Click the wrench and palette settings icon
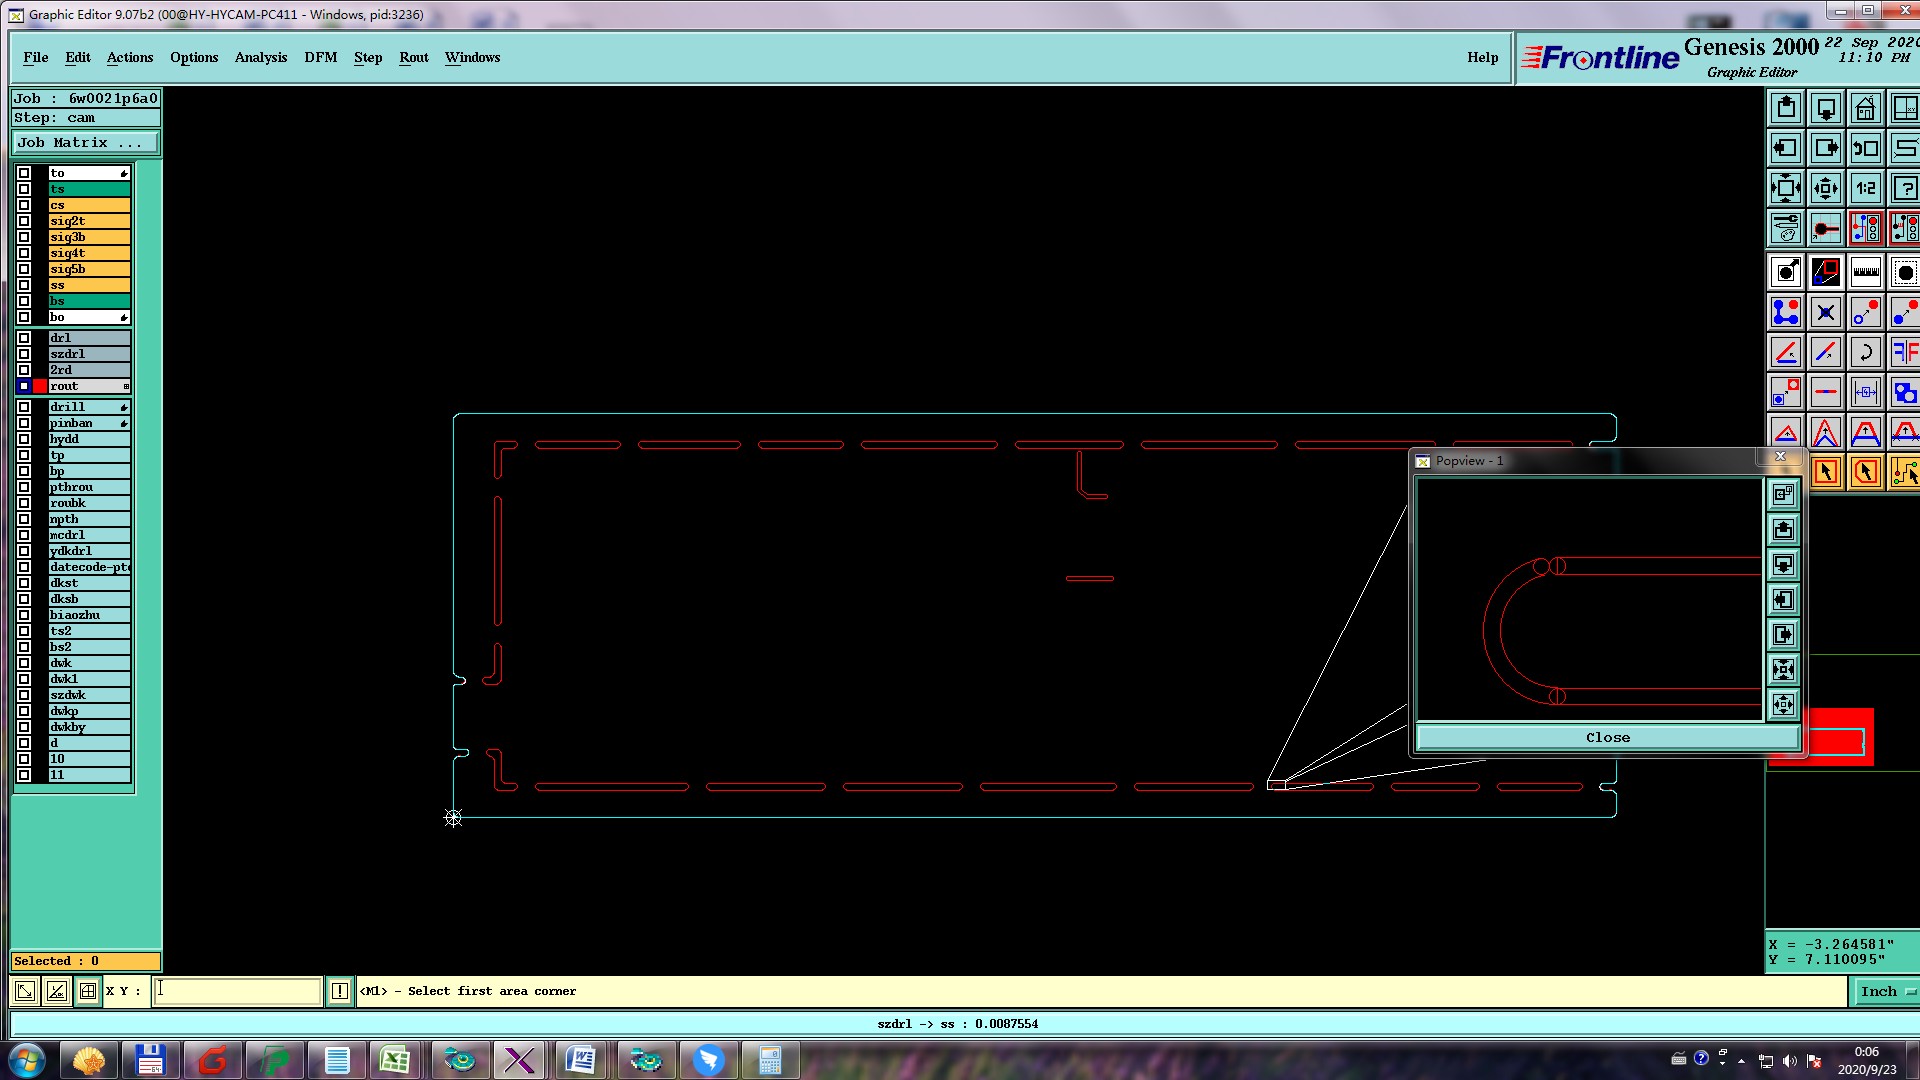Viewport: 1920px width, 1080px height. click(x=1785, y=228)
